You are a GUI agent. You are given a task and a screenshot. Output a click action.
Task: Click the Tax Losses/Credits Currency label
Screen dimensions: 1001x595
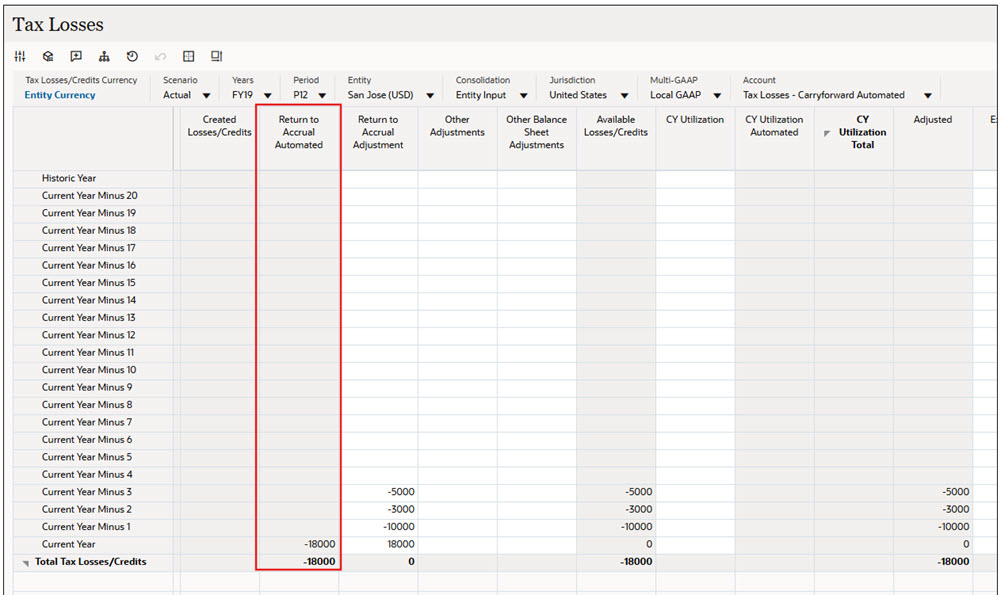[x=81, y=80]
